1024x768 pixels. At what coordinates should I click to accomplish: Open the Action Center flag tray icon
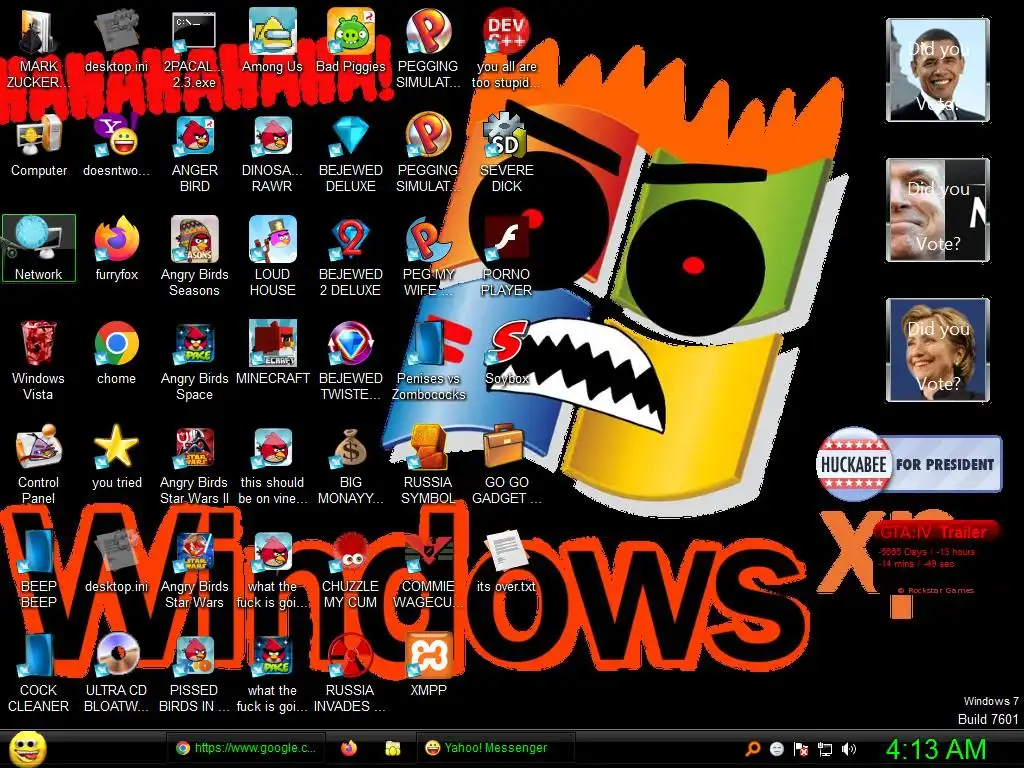click(x=801, y=749)
